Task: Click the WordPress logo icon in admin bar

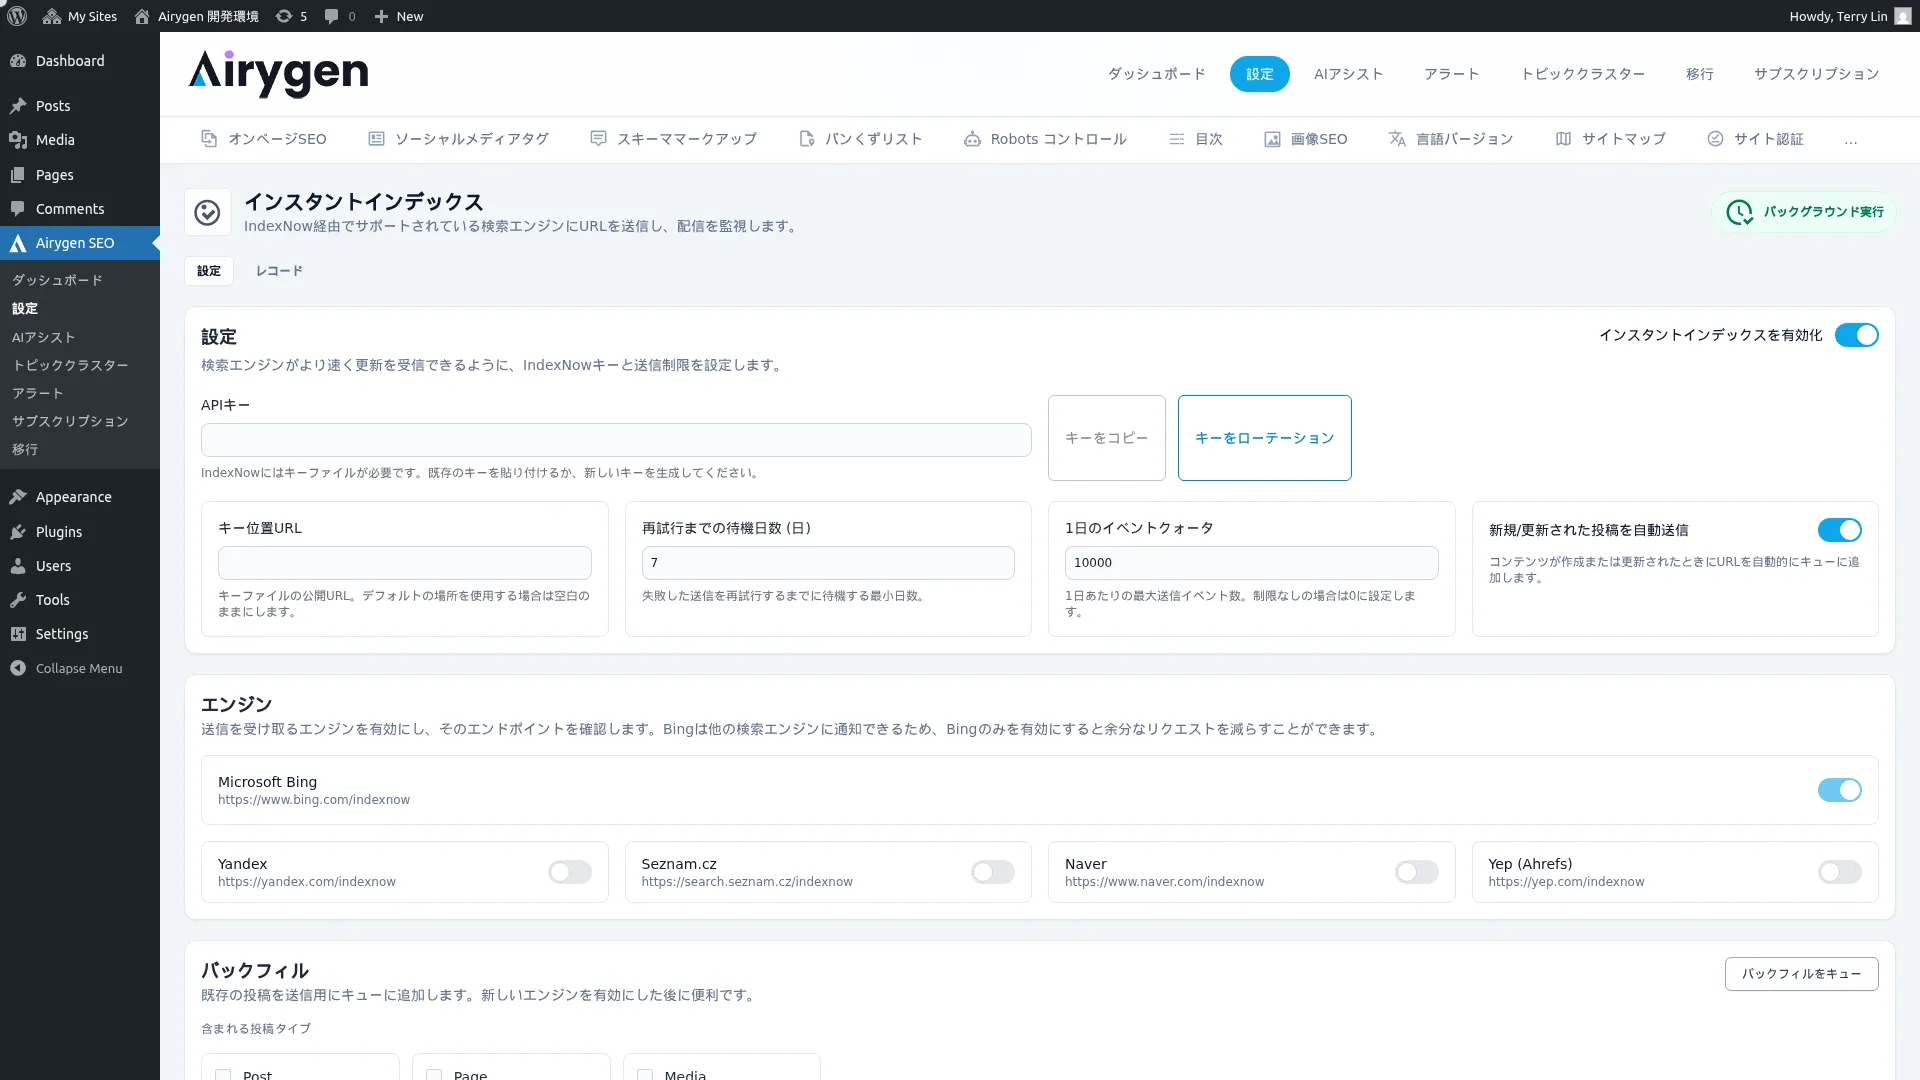Action: click(x=17, y=16)
